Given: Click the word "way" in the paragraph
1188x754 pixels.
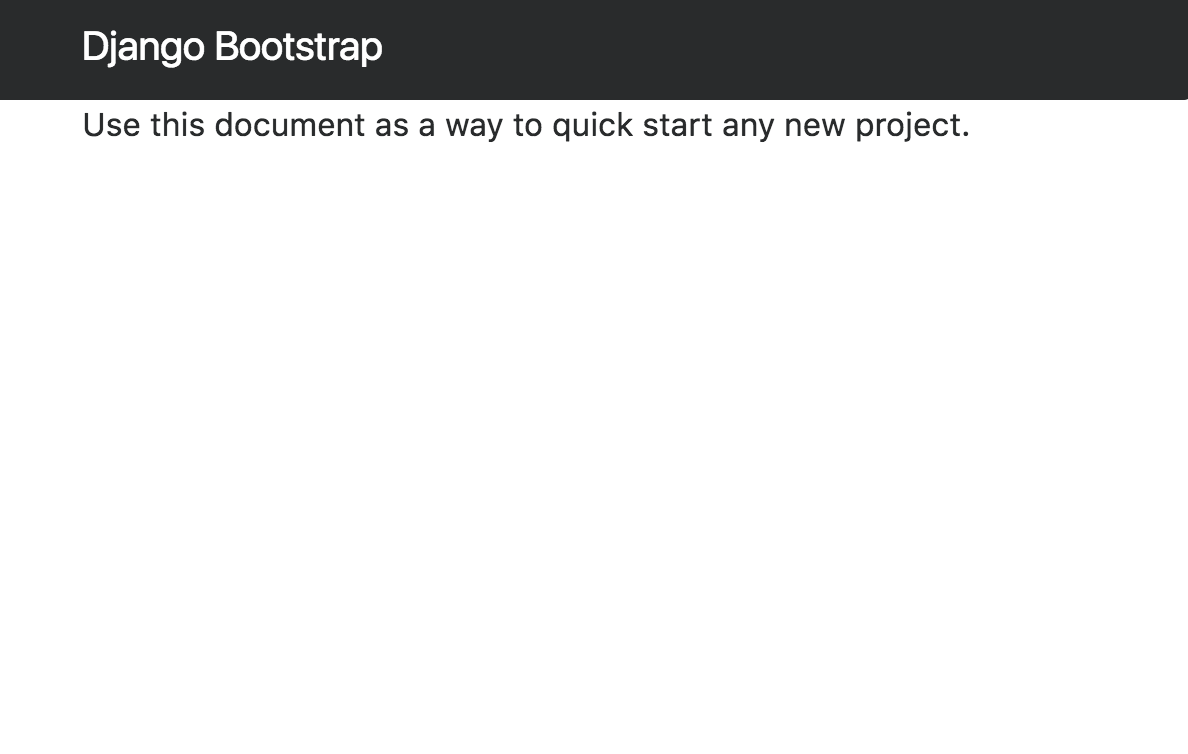Looking at the screenshot, I should [x=474, y=127].
